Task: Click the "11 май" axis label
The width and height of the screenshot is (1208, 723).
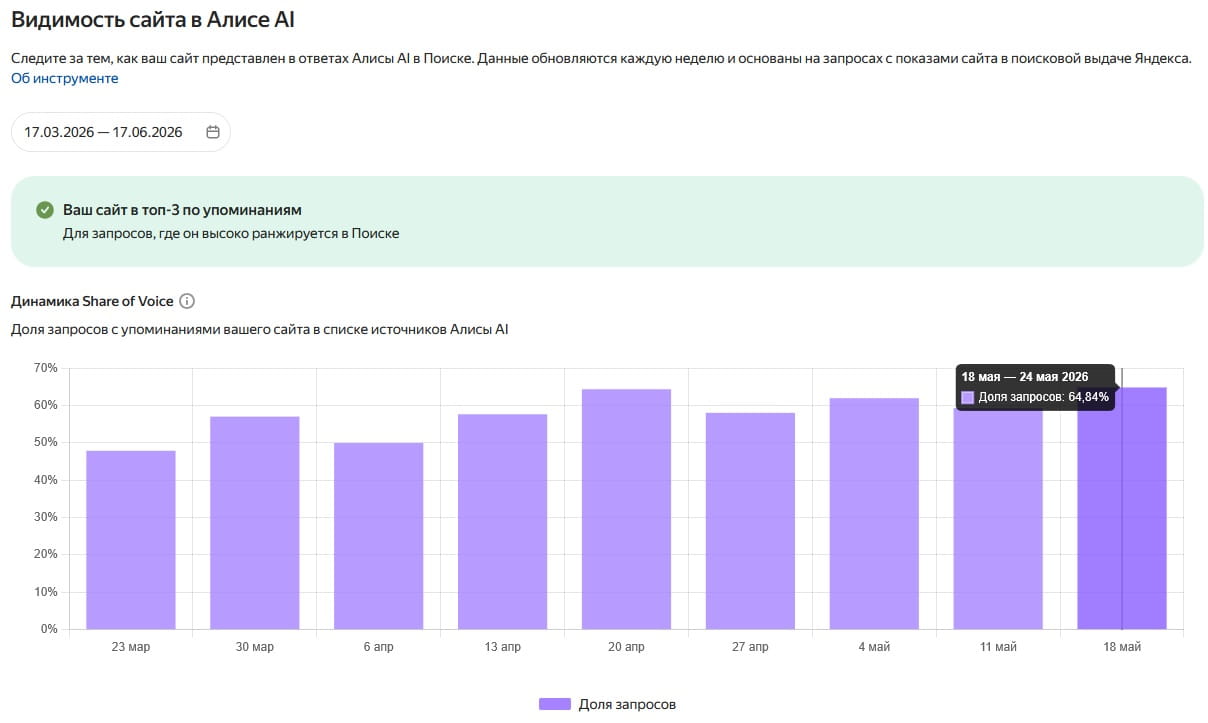Action: pyautogui.click(x=998, y=647)
